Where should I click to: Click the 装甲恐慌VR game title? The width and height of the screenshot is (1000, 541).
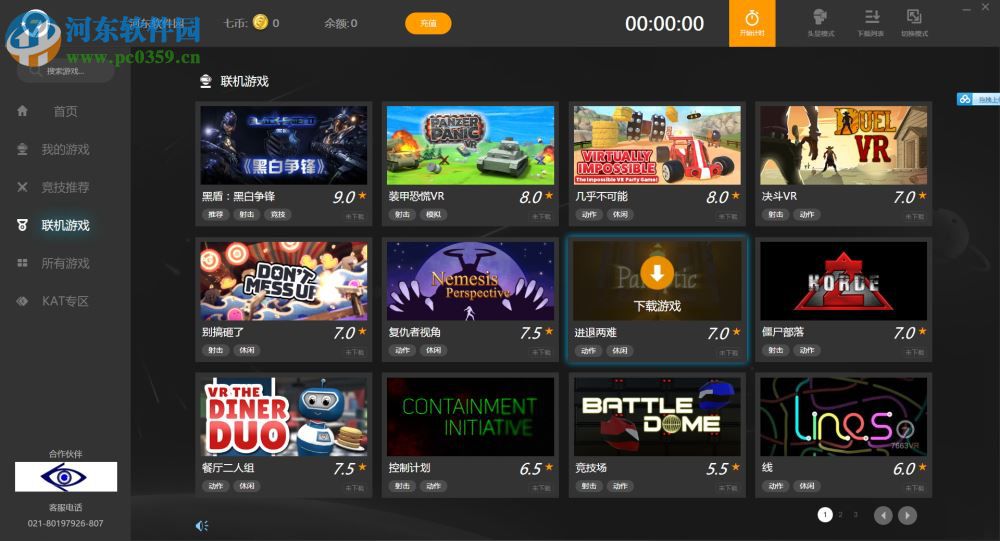416,196
